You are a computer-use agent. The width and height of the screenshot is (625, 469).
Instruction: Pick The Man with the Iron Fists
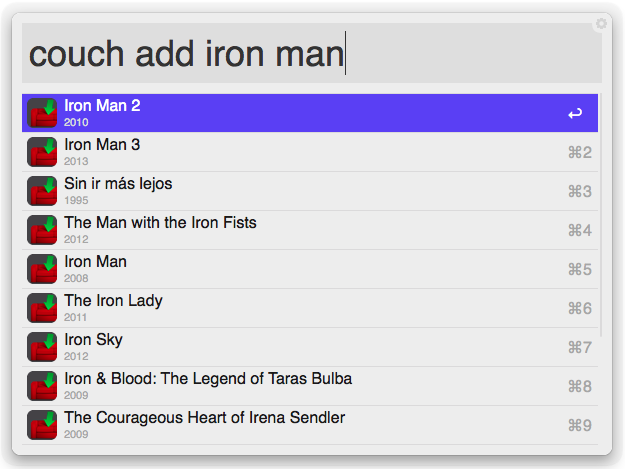[x=300, y=230]
